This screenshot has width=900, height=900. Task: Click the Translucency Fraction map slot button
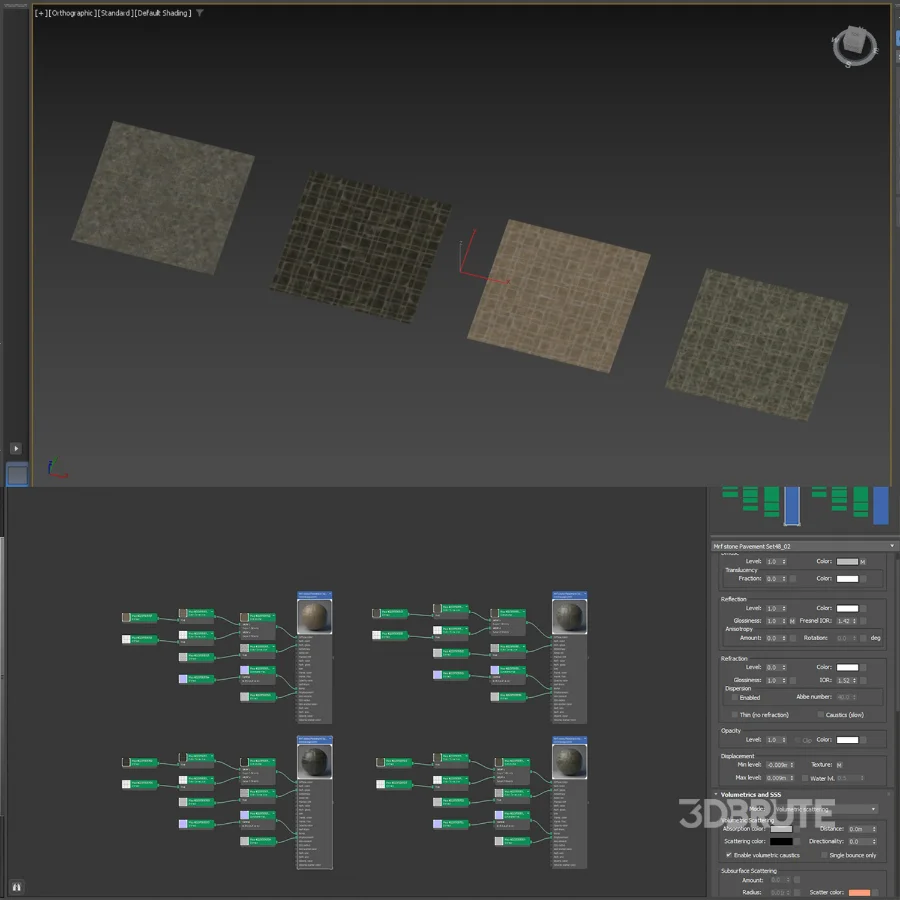click(x=793, y=579)
